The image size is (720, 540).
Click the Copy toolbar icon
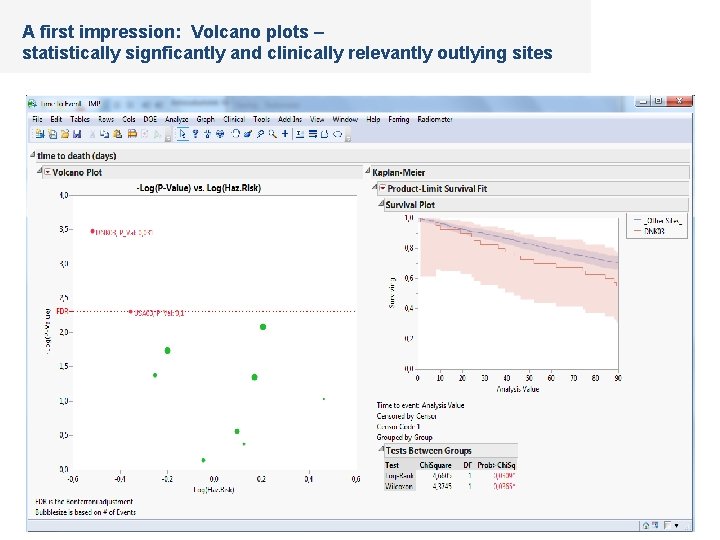[105, 134]
